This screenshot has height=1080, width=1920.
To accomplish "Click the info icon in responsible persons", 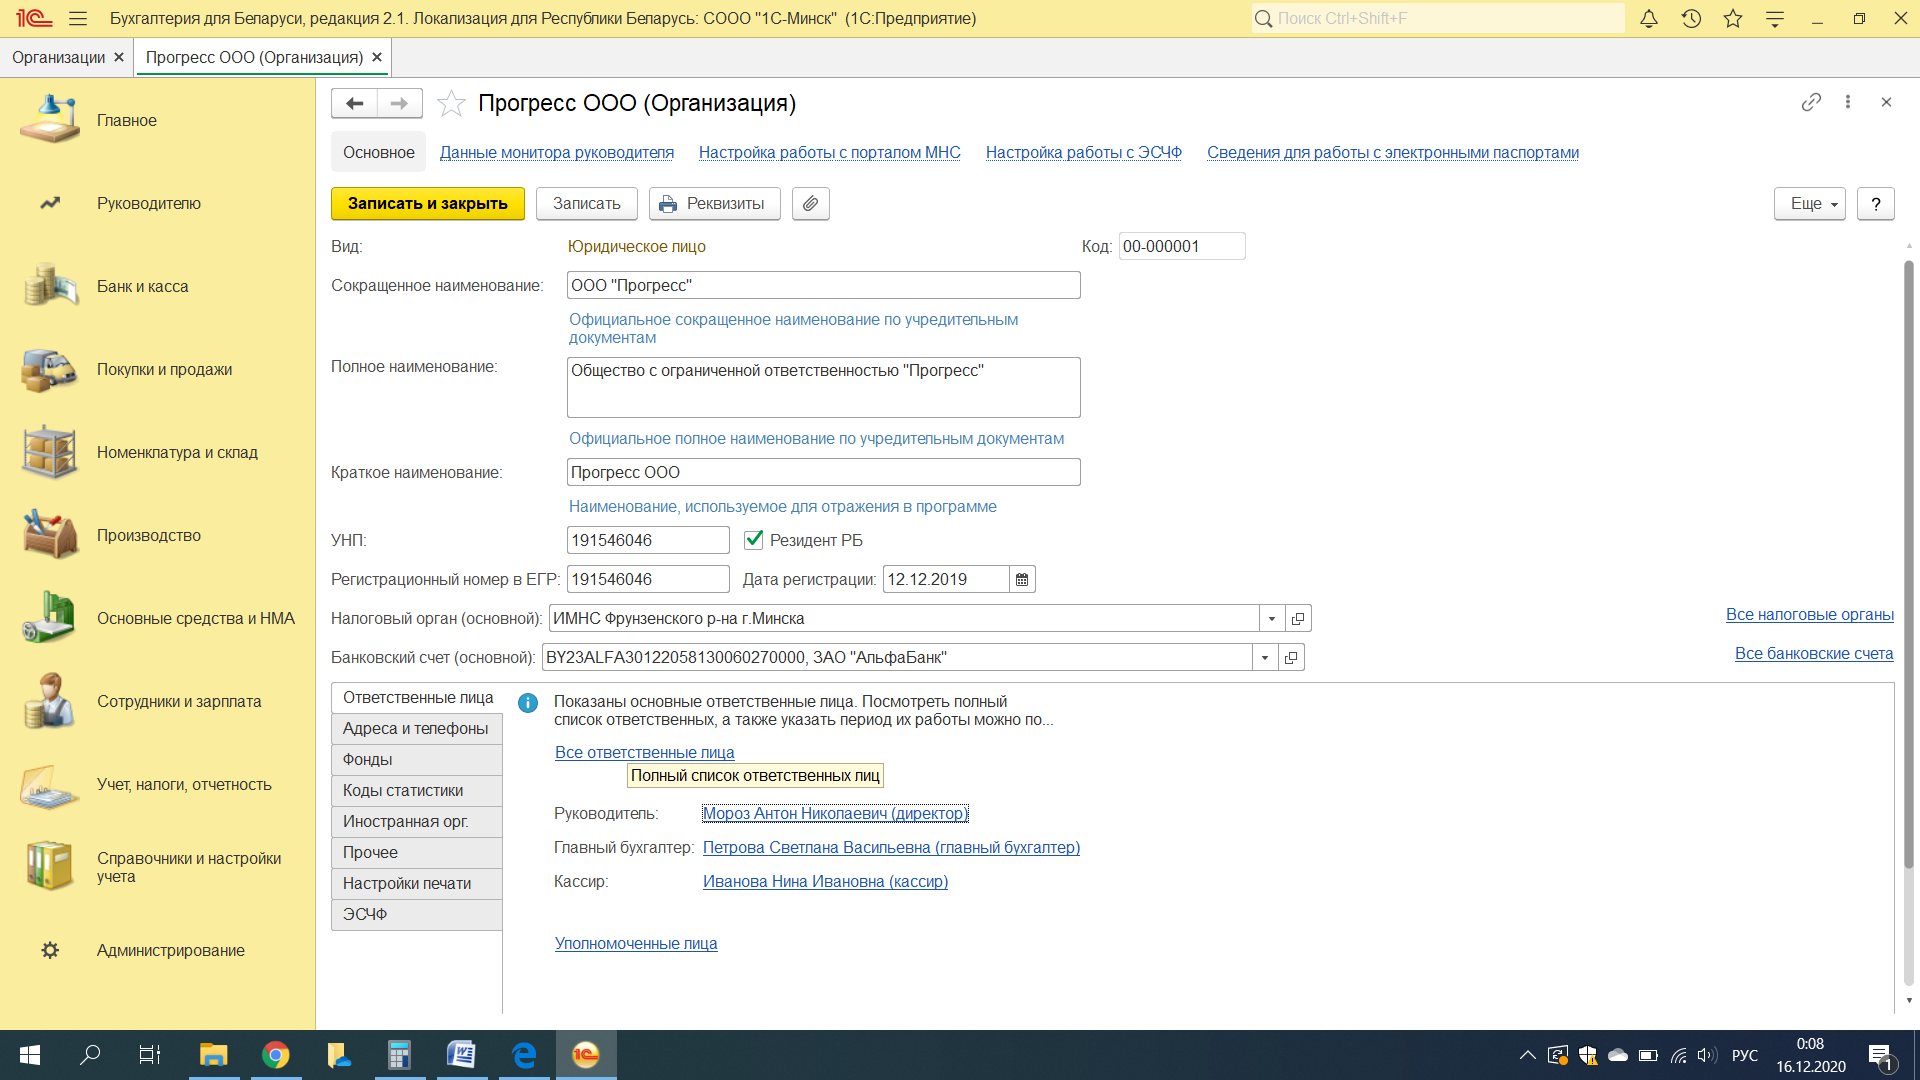I will 528,703.
